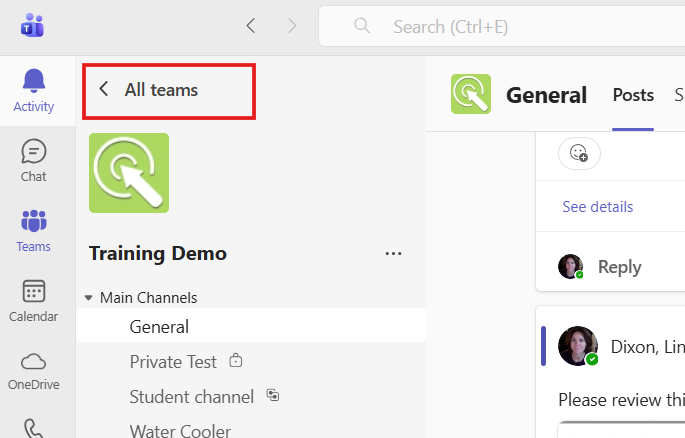Click the See details link
685x438 pixels.
[597, 207]
